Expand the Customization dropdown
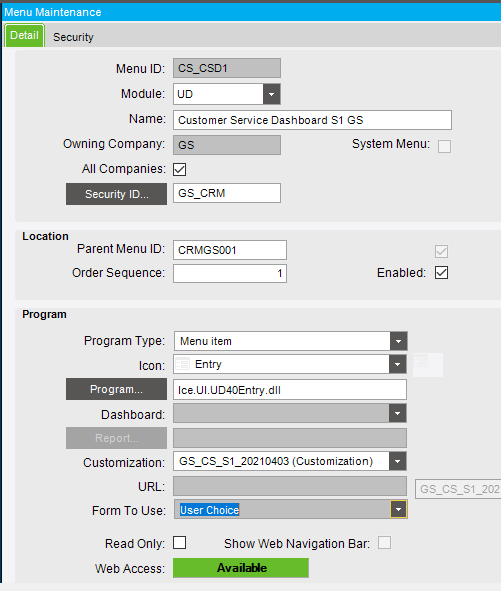501x591 pixels. pos(397,461)
